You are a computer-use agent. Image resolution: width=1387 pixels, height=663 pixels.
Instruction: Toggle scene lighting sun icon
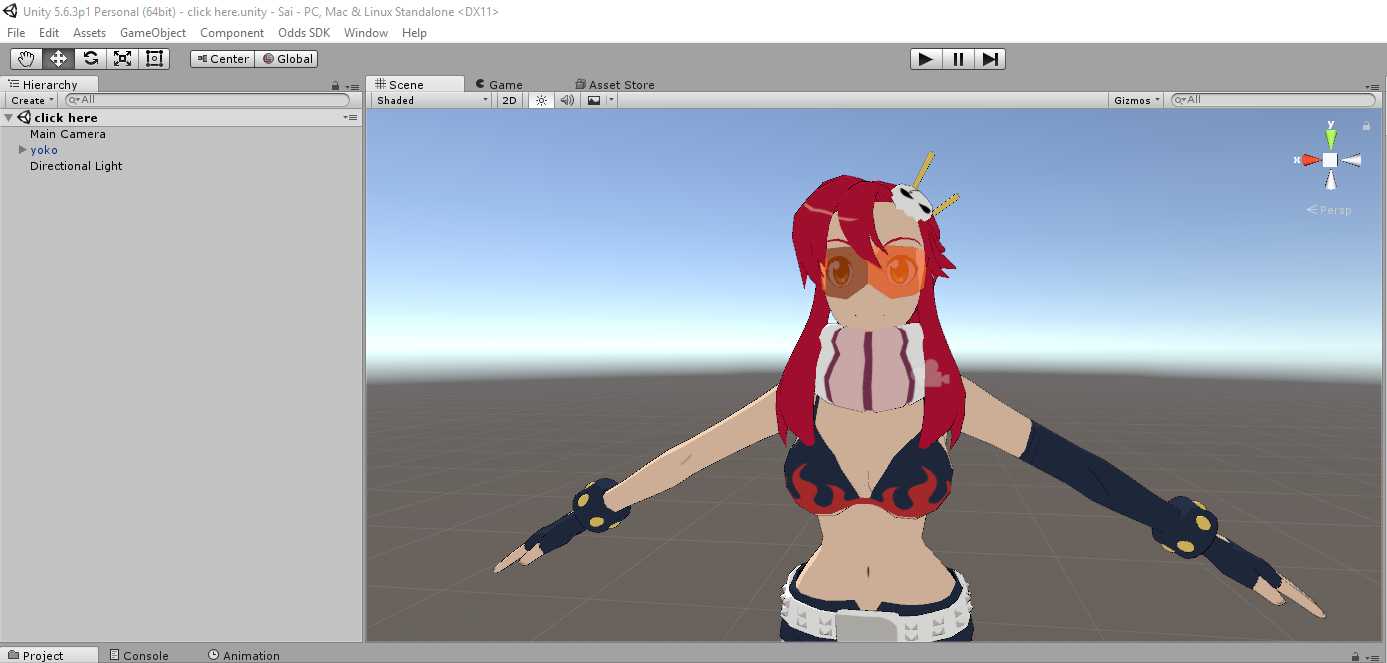(541, 100)
